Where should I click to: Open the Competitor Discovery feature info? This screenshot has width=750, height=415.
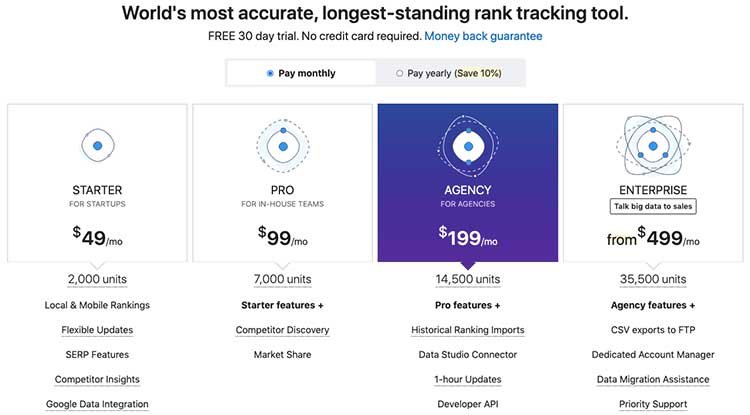[282, 330]
